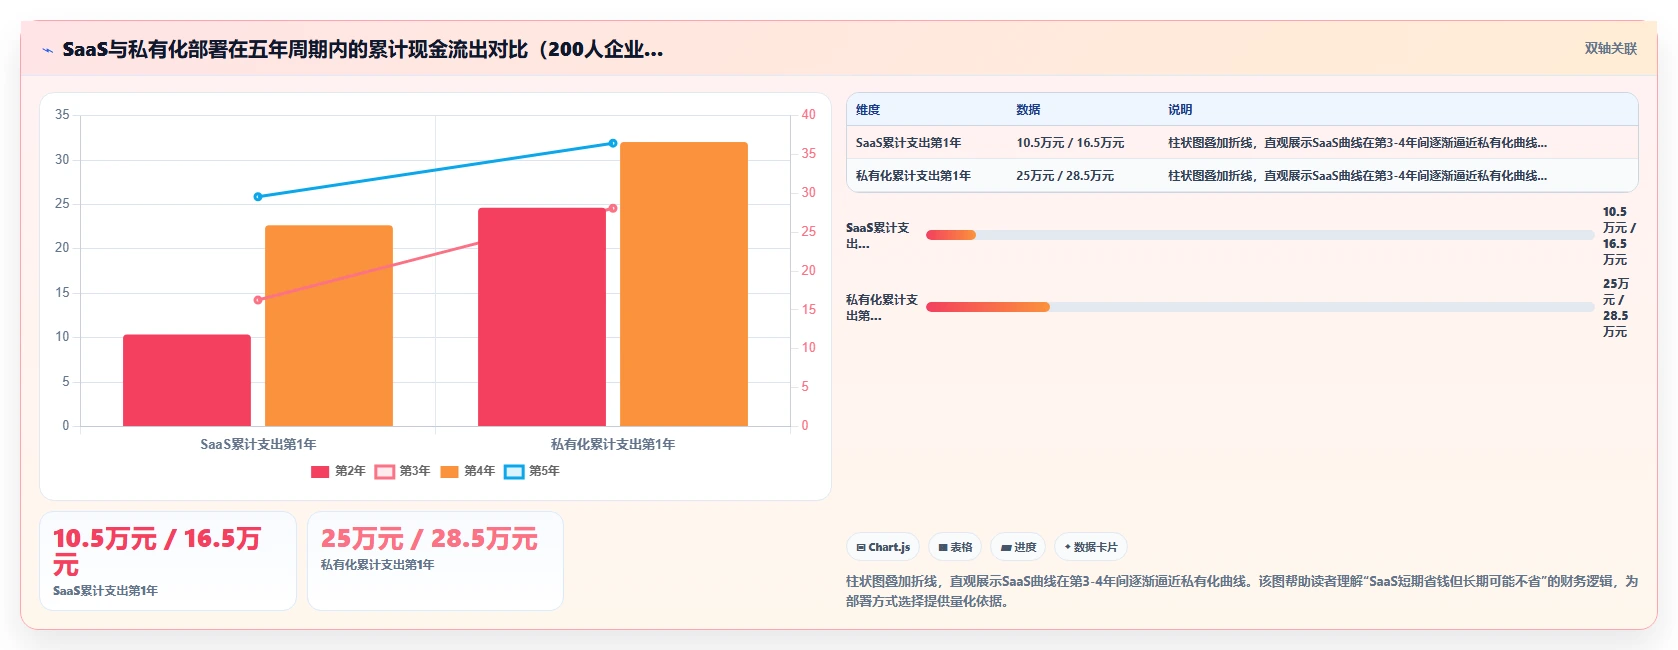
Task: Click the orange 第4年 legend swatch
Action: point(449,472)
